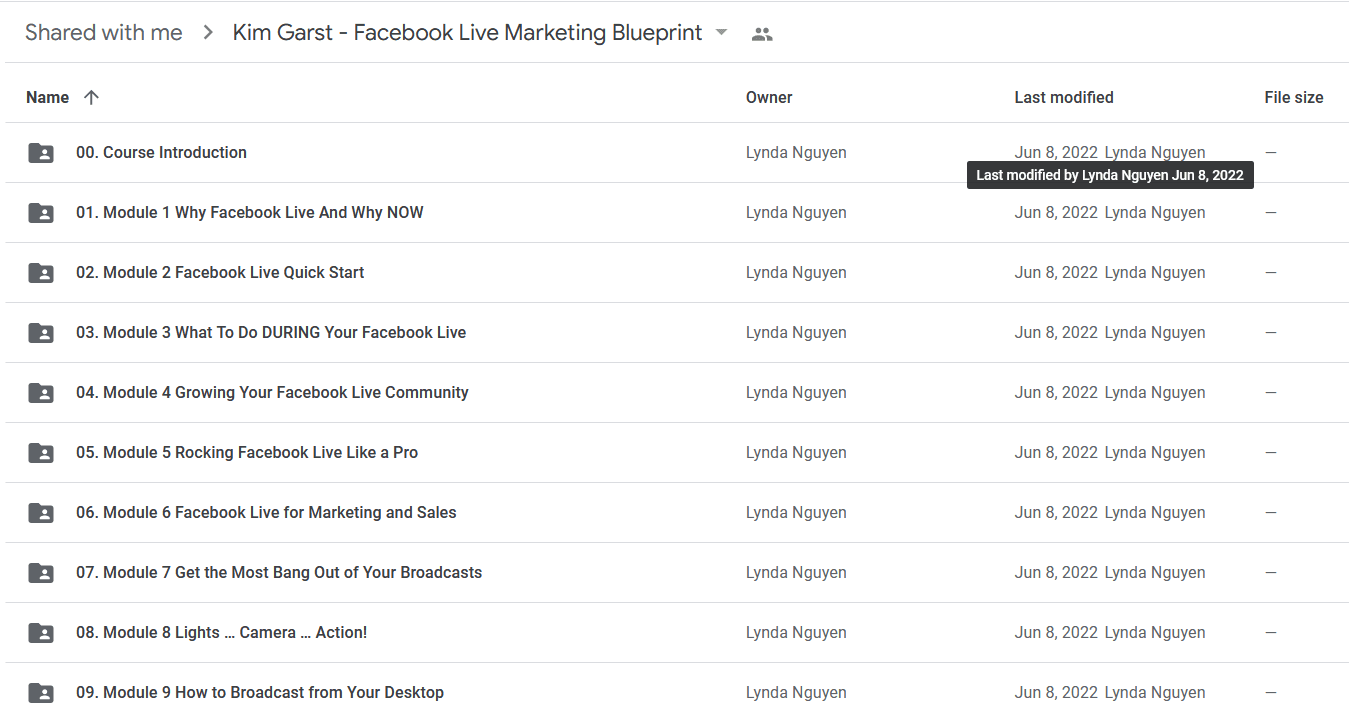
Task: Click owner Lynda Nguyen in Module 4 row
Action: coord(796,392)
